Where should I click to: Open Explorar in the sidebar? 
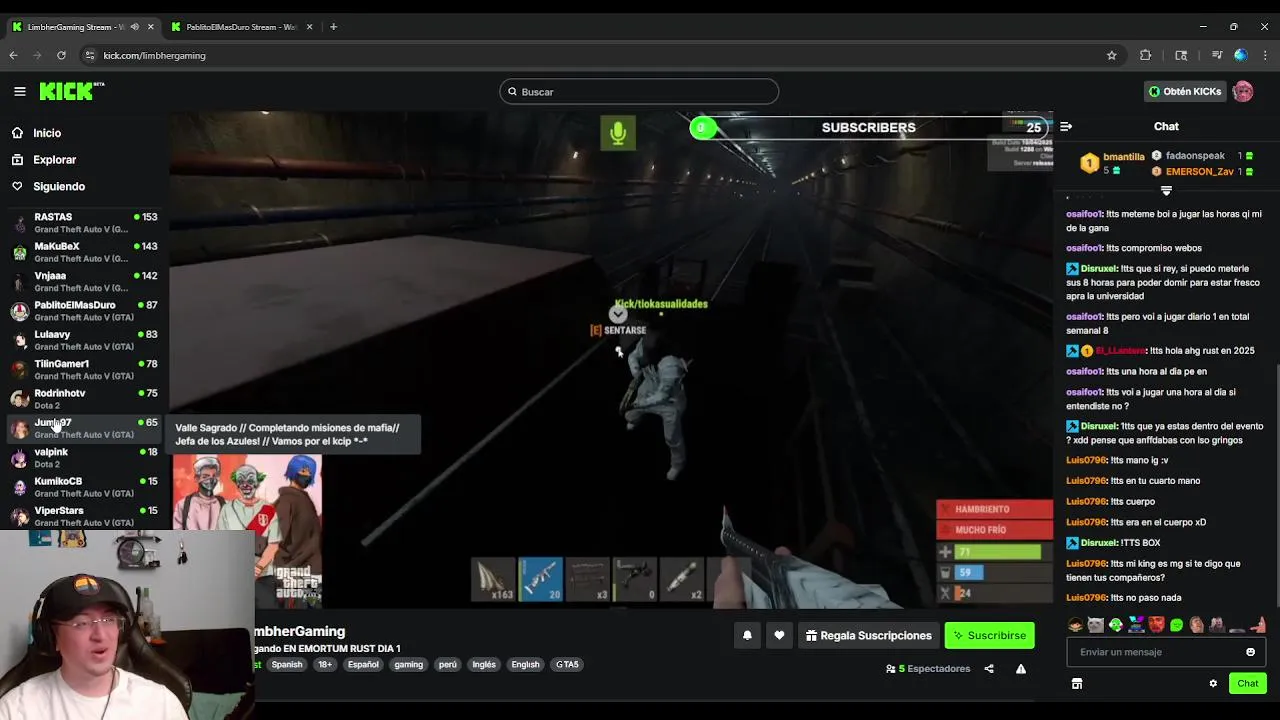pyautogui.click(x=55, y=160)
